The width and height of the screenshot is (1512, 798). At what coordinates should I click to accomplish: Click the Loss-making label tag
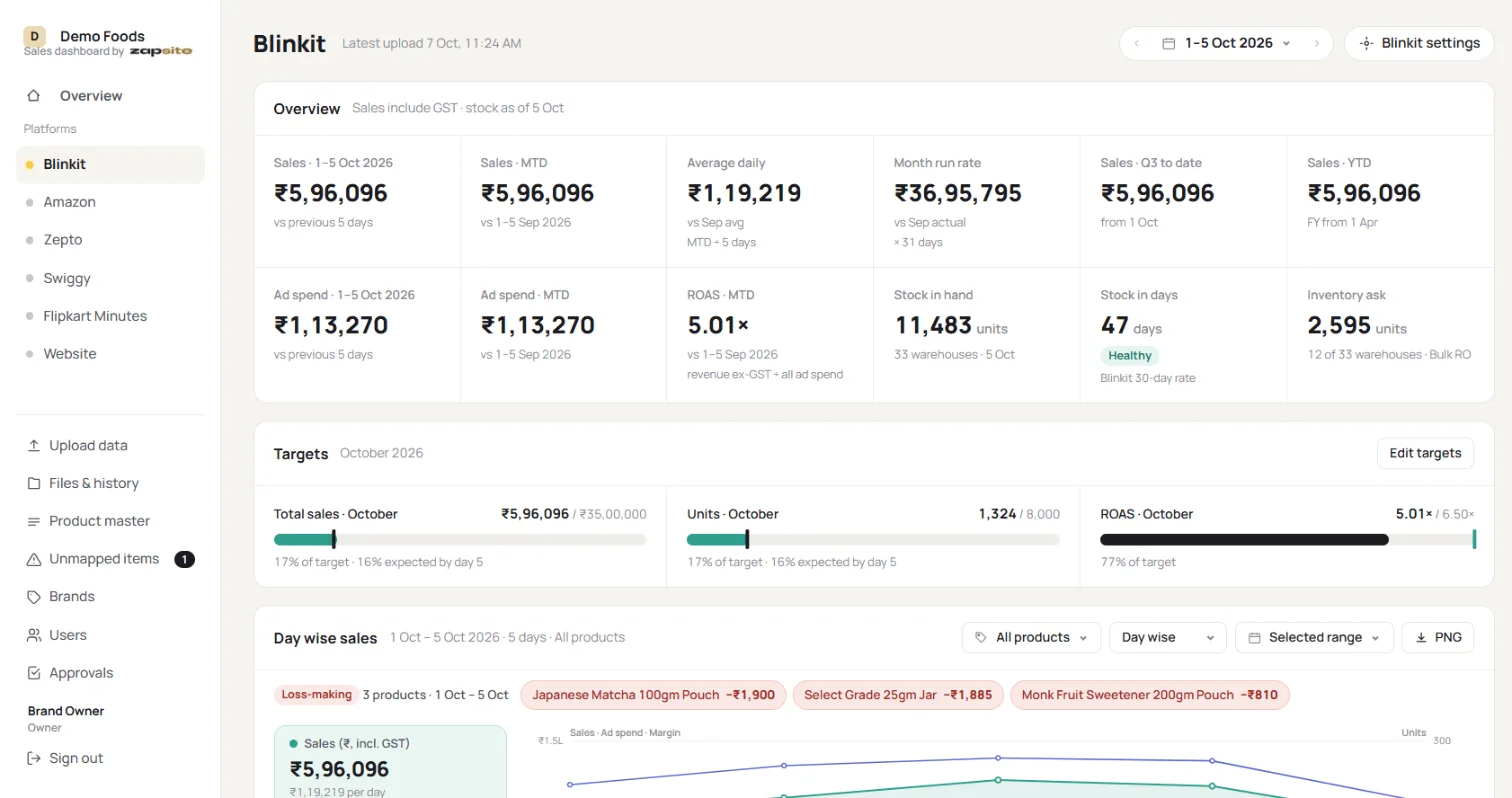point(316,695)
